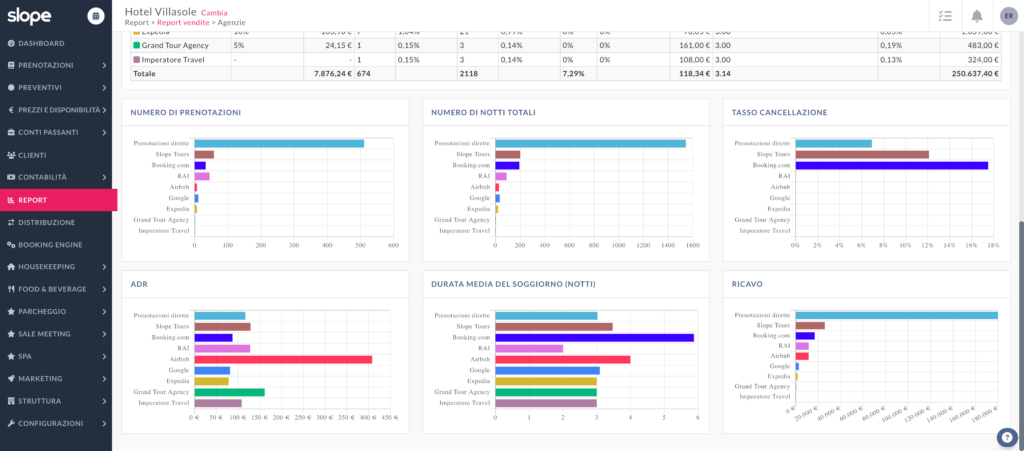The width and height of the screenshot is (1024, 451).
Task: Click the Grand Tour Agency table row name
Action: (x=175, y=46)
